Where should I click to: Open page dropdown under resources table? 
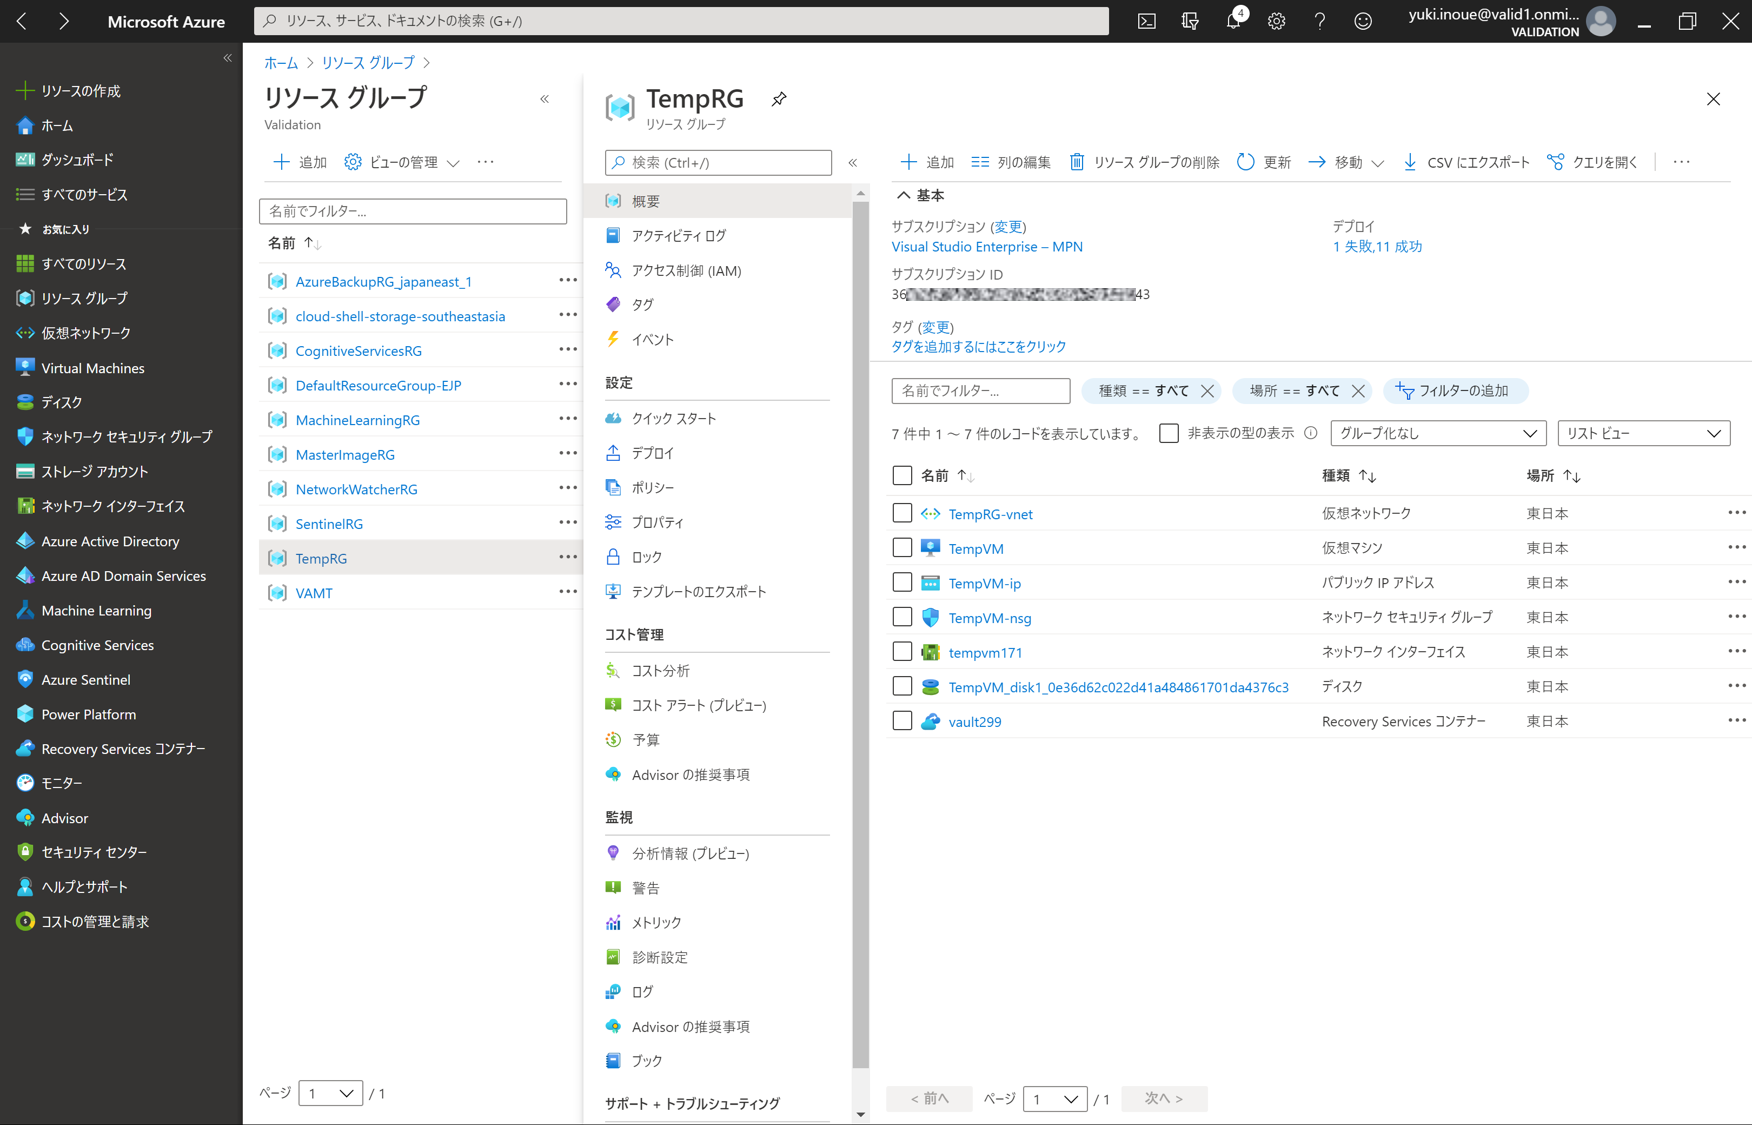pos(1055,1099)
